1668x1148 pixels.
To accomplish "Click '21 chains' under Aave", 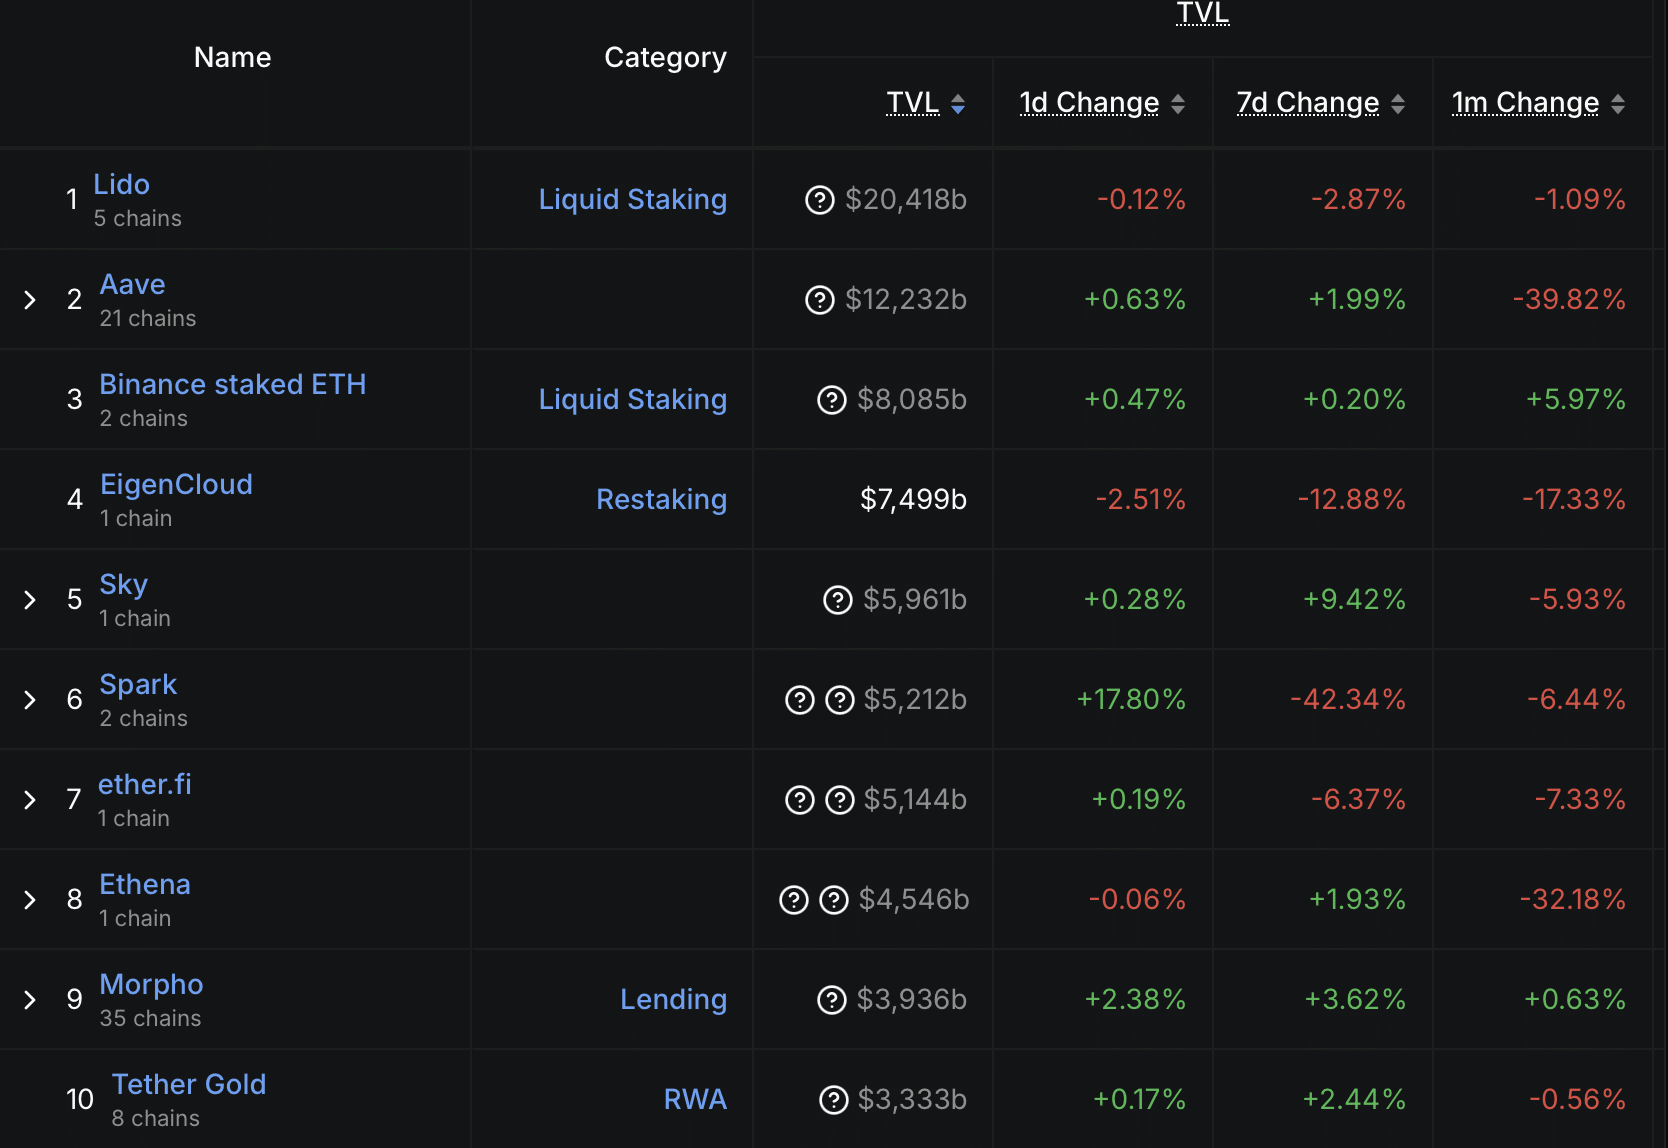I will (x=148, y=318).
